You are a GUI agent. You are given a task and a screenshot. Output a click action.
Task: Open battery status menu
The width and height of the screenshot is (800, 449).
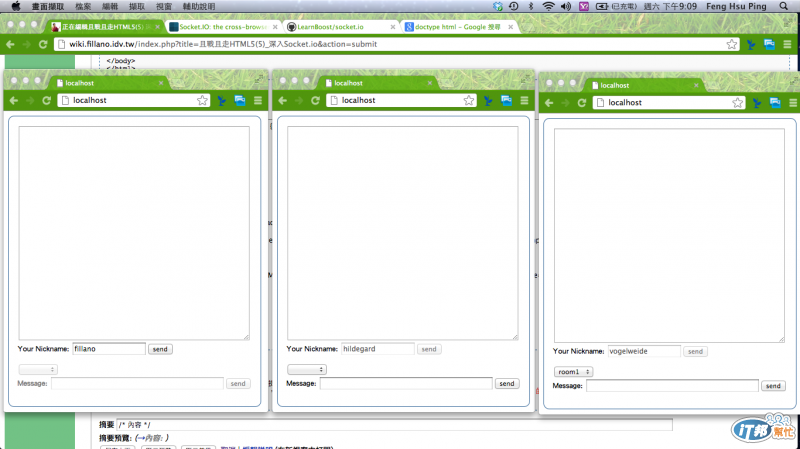point(602,6)
